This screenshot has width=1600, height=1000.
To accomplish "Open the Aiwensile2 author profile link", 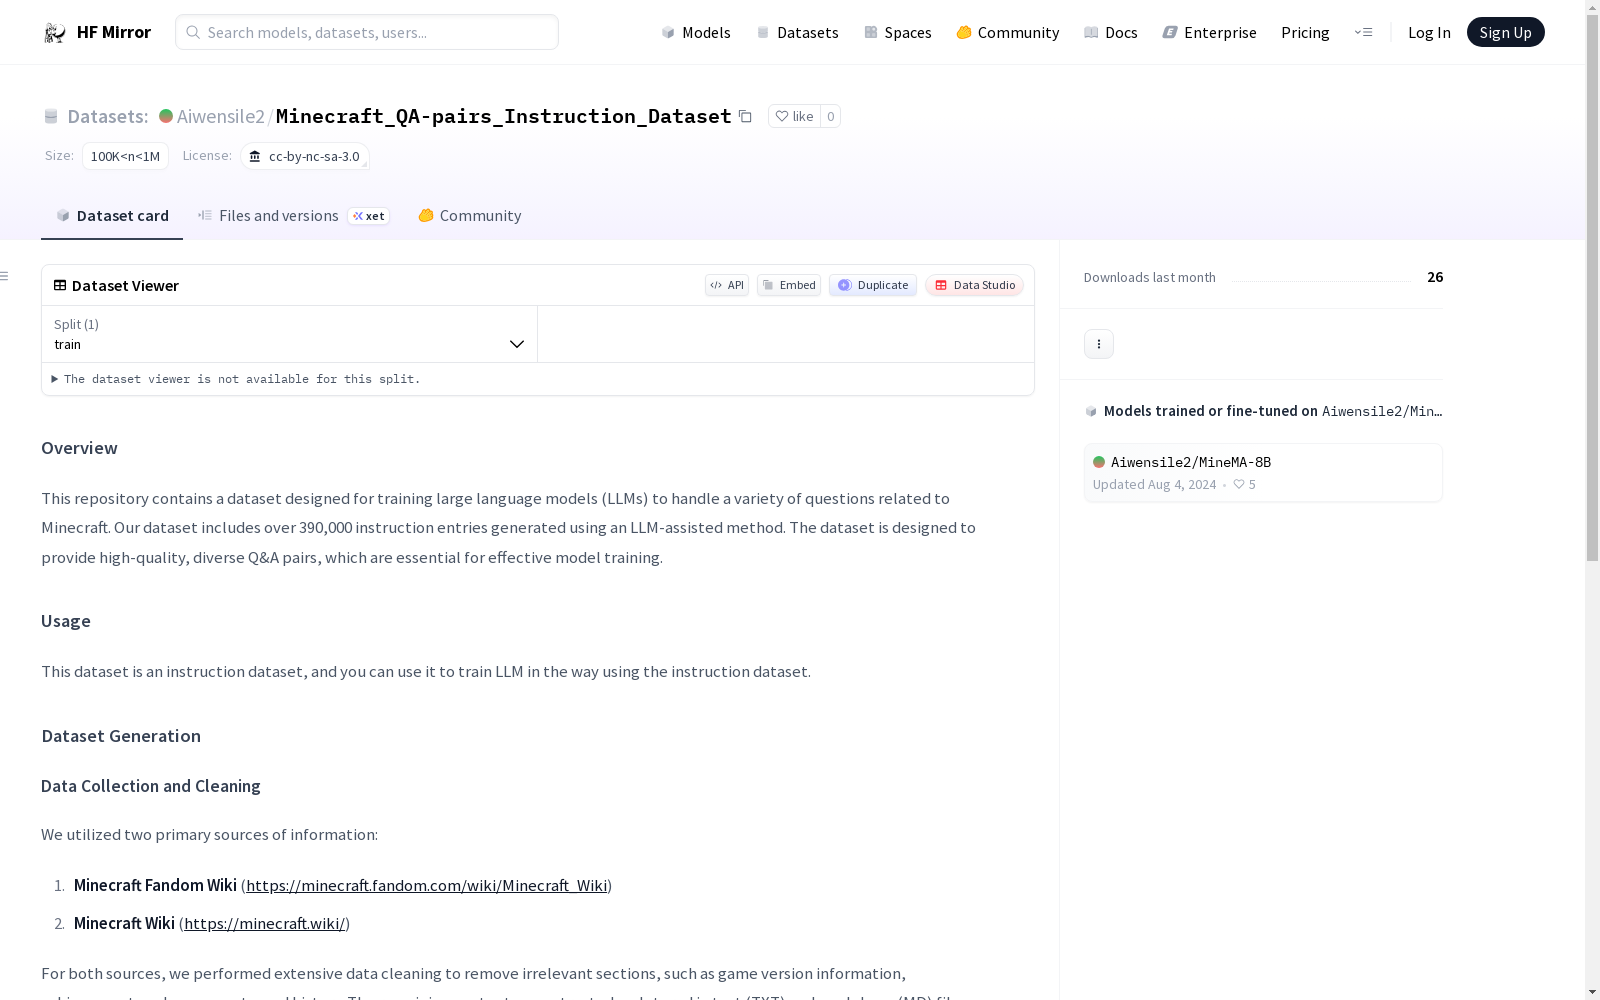I will pyautogui.click(x=220, y=116).
